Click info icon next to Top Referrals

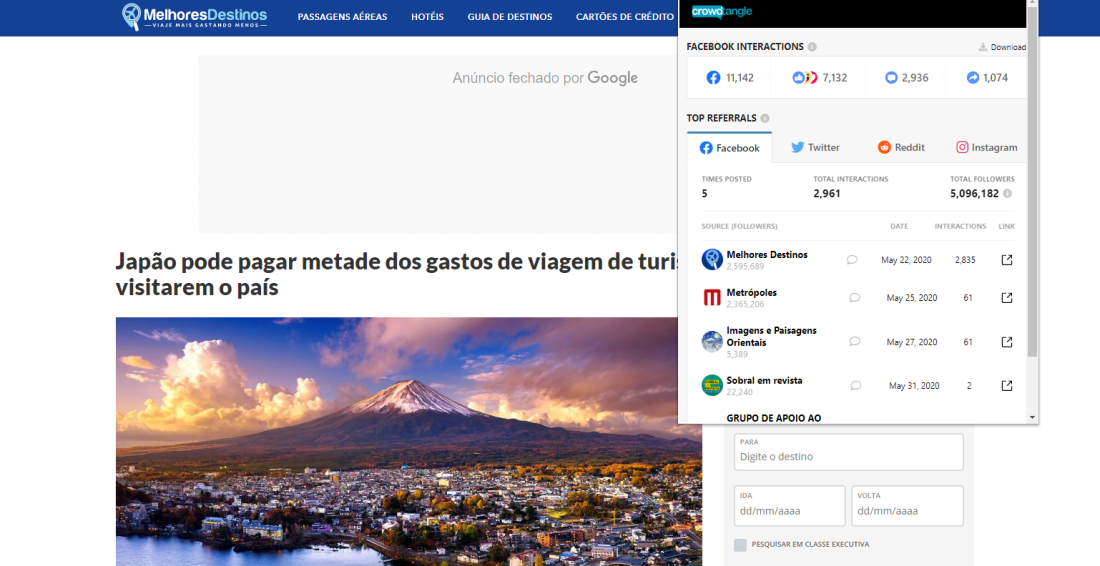(x=765, y=118)
